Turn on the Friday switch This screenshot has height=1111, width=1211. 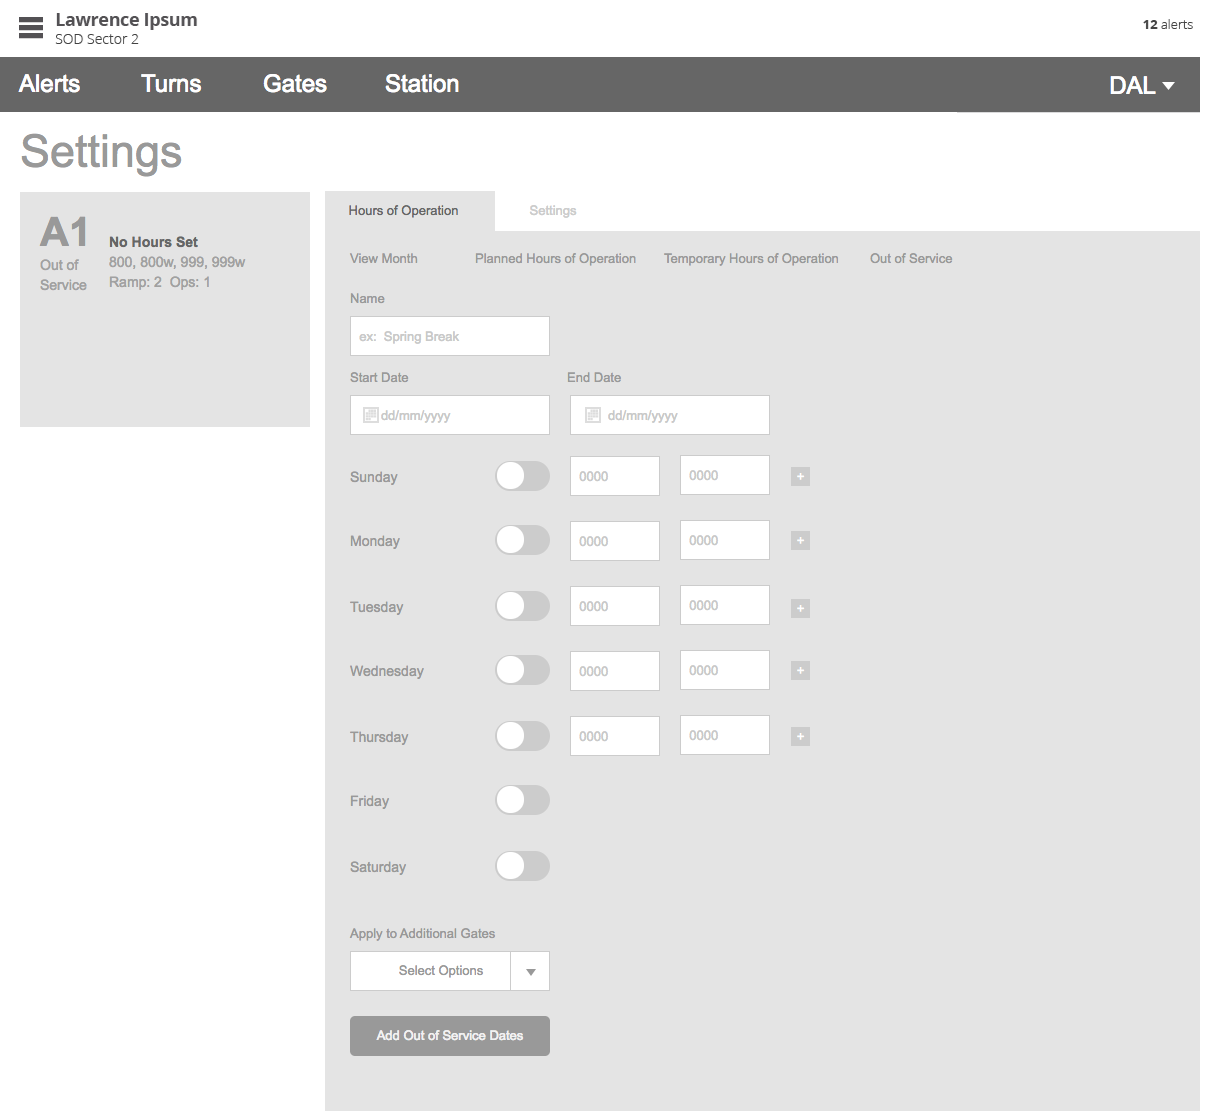[522, 800]
